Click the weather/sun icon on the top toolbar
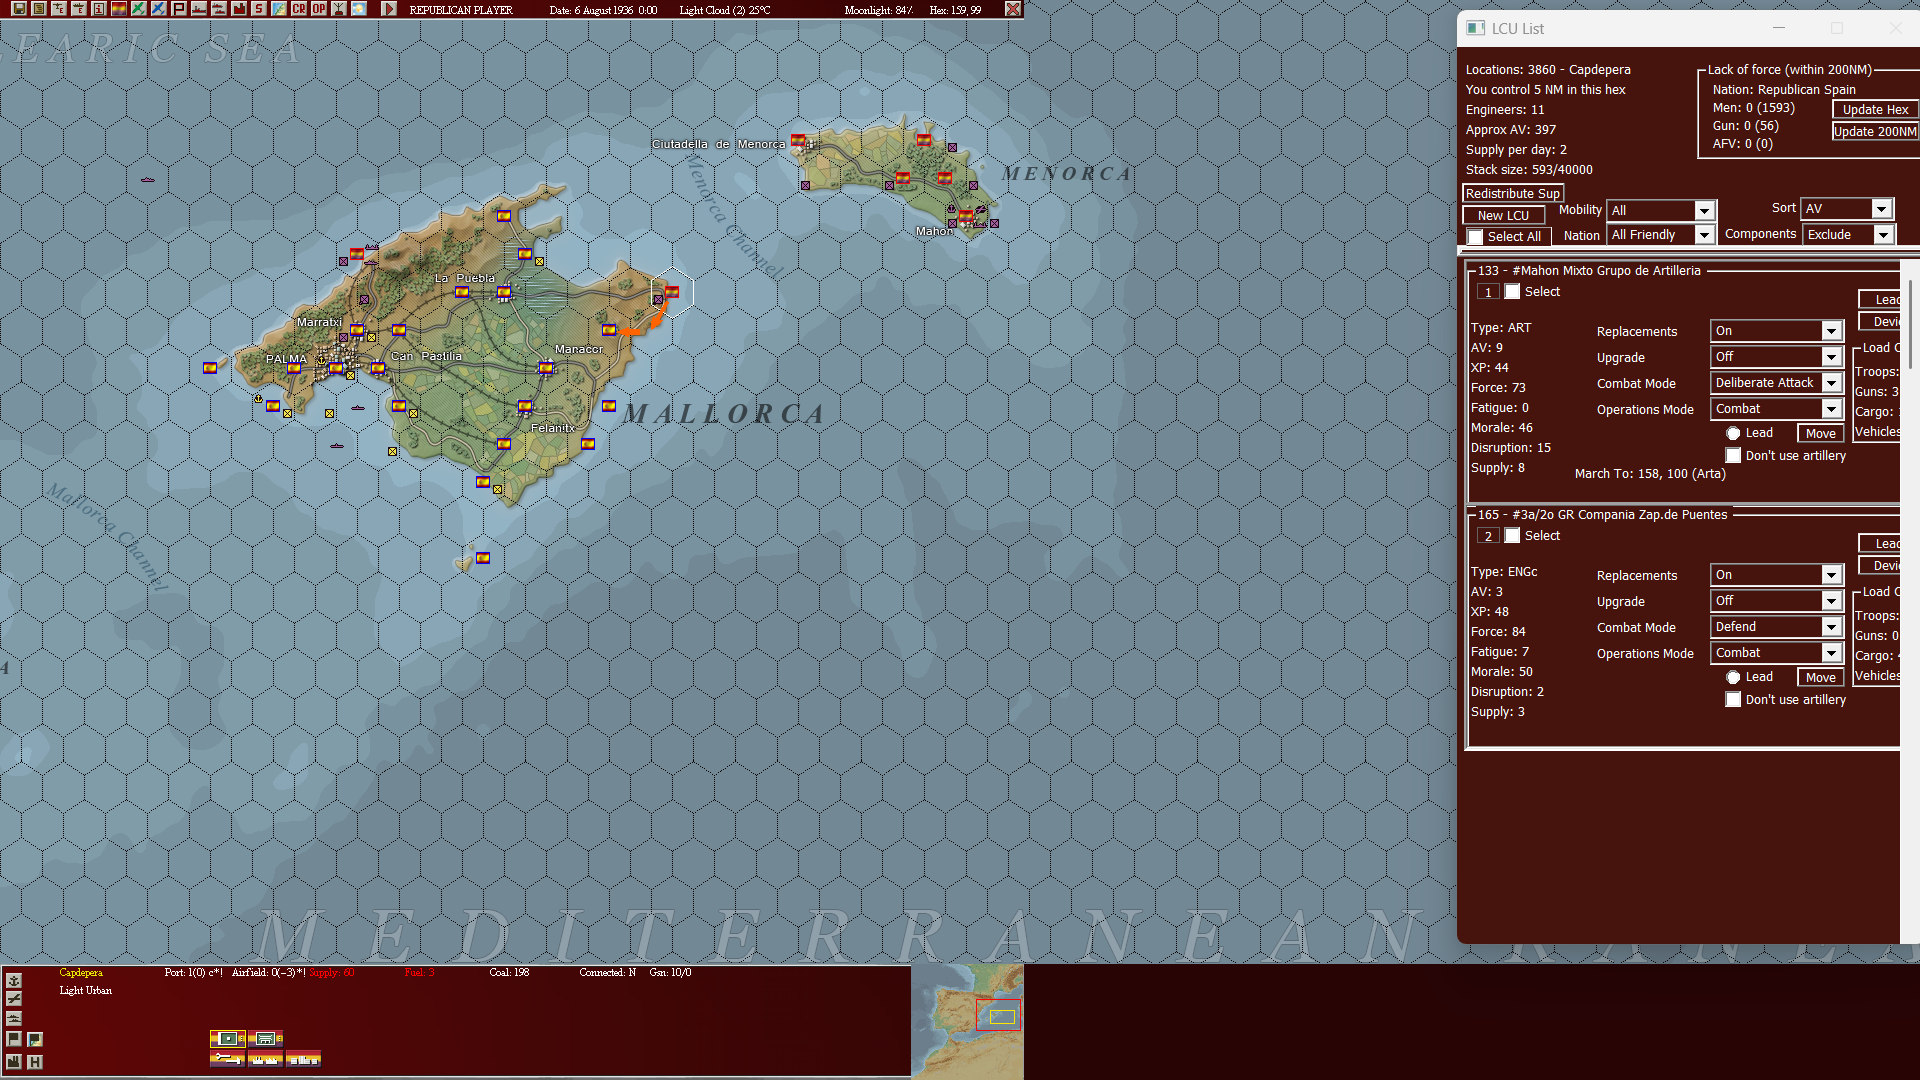 pos(356,9)
